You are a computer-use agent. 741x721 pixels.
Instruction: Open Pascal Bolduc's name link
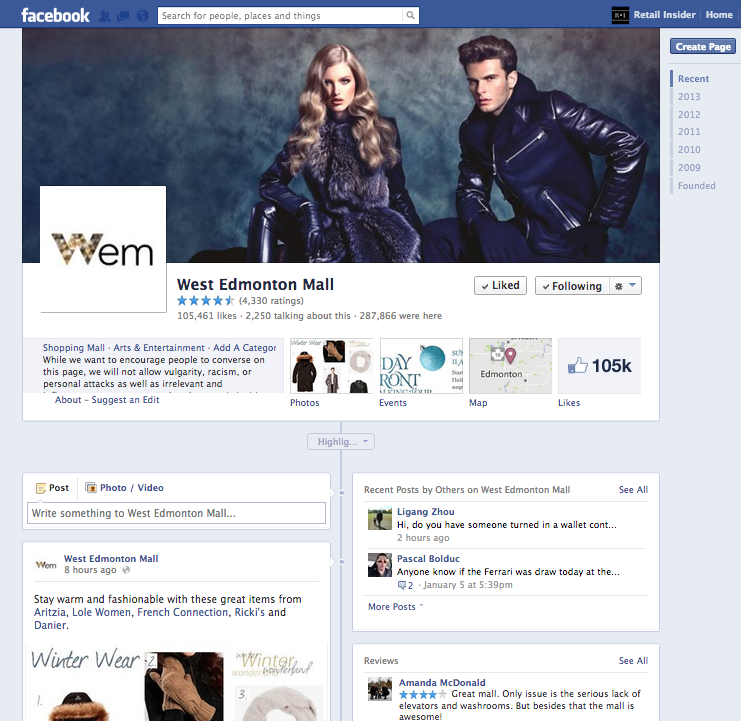[428, 559]
